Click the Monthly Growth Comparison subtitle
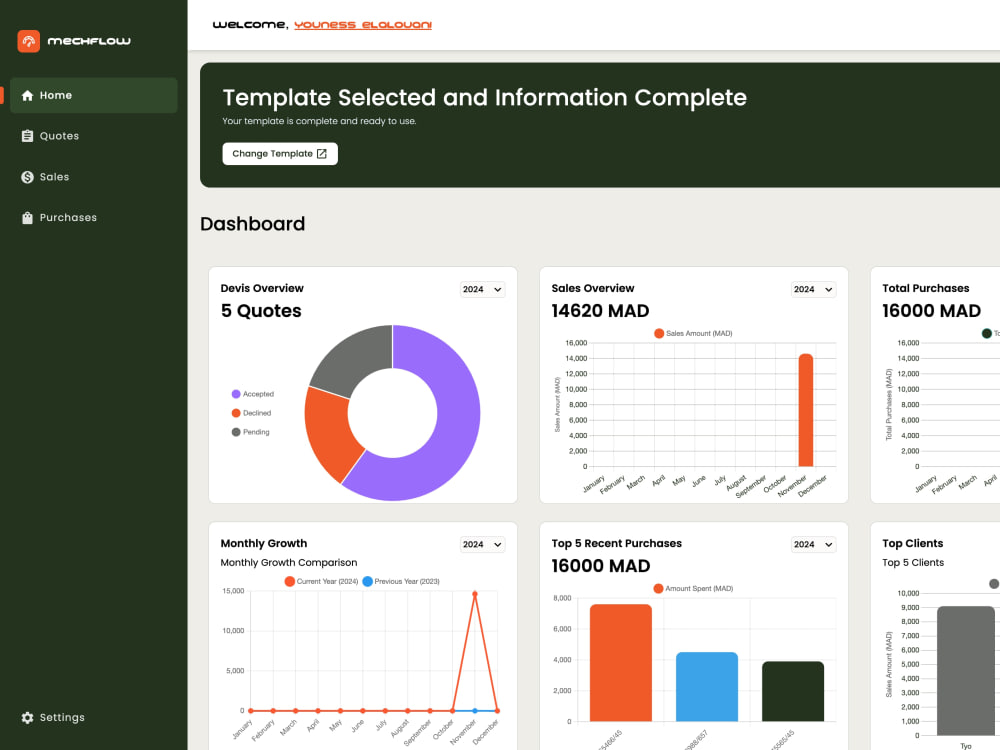 coord(289,562)
